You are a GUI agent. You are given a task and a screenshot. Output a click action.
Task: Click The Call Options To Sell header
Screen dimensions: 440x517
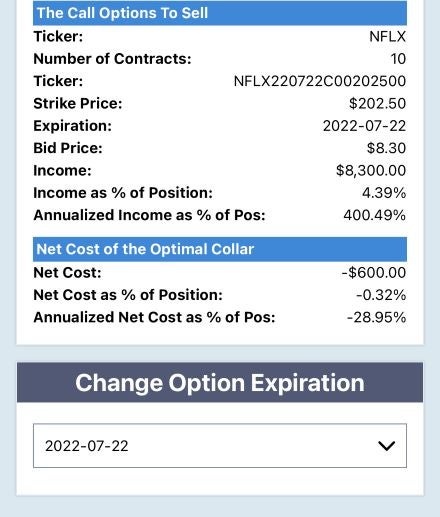(x=220, y=13)
